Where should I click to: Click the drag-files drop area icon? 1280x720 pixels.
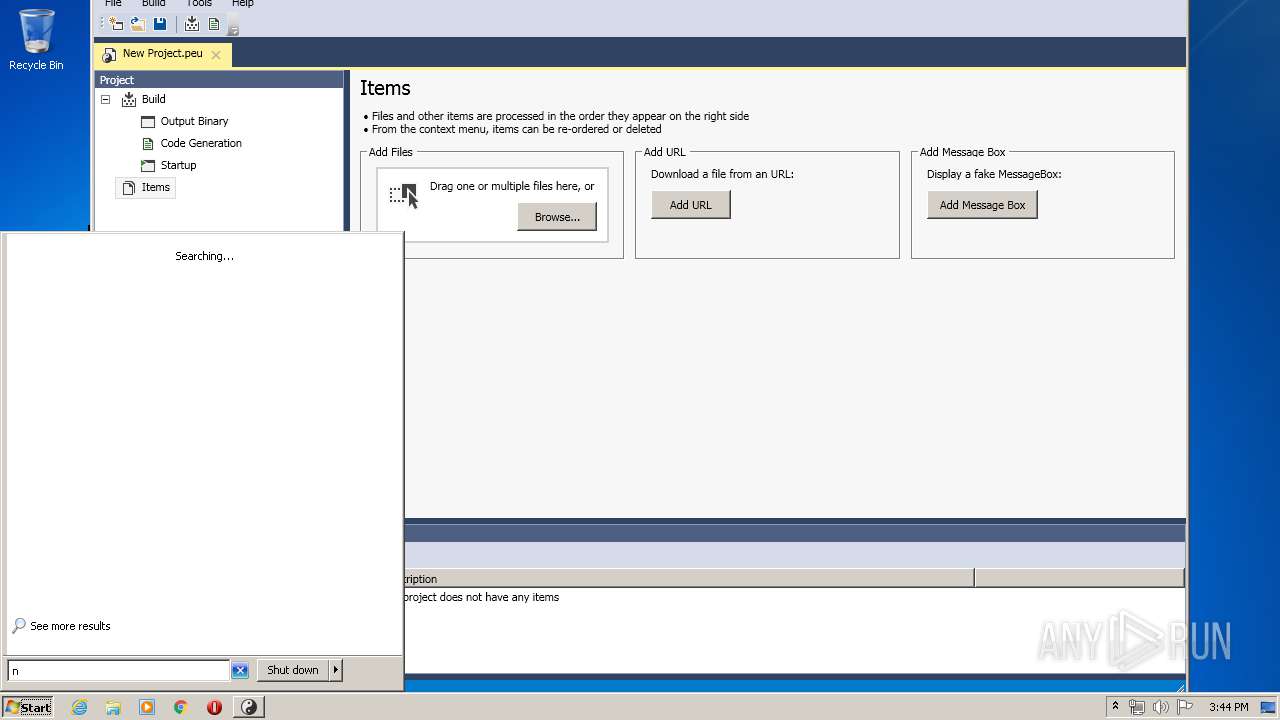tap(404, 195)
